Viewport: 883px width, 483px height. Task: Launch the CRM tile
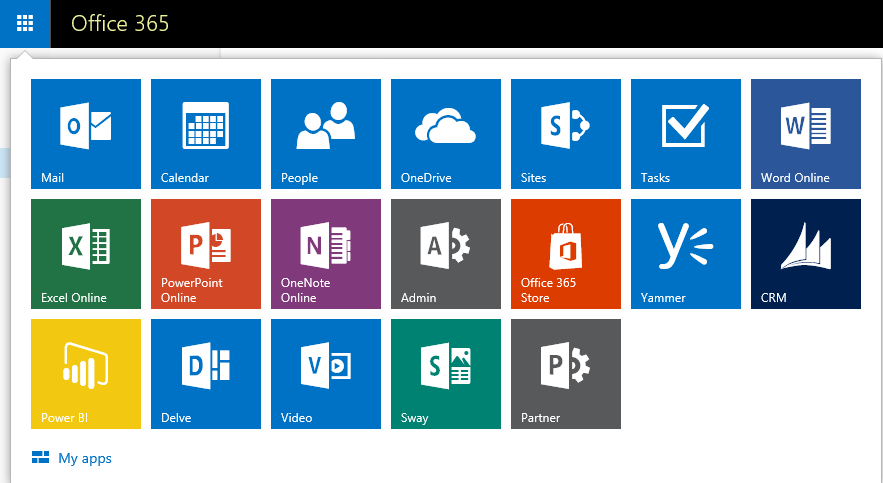click(x=805, y=254)
